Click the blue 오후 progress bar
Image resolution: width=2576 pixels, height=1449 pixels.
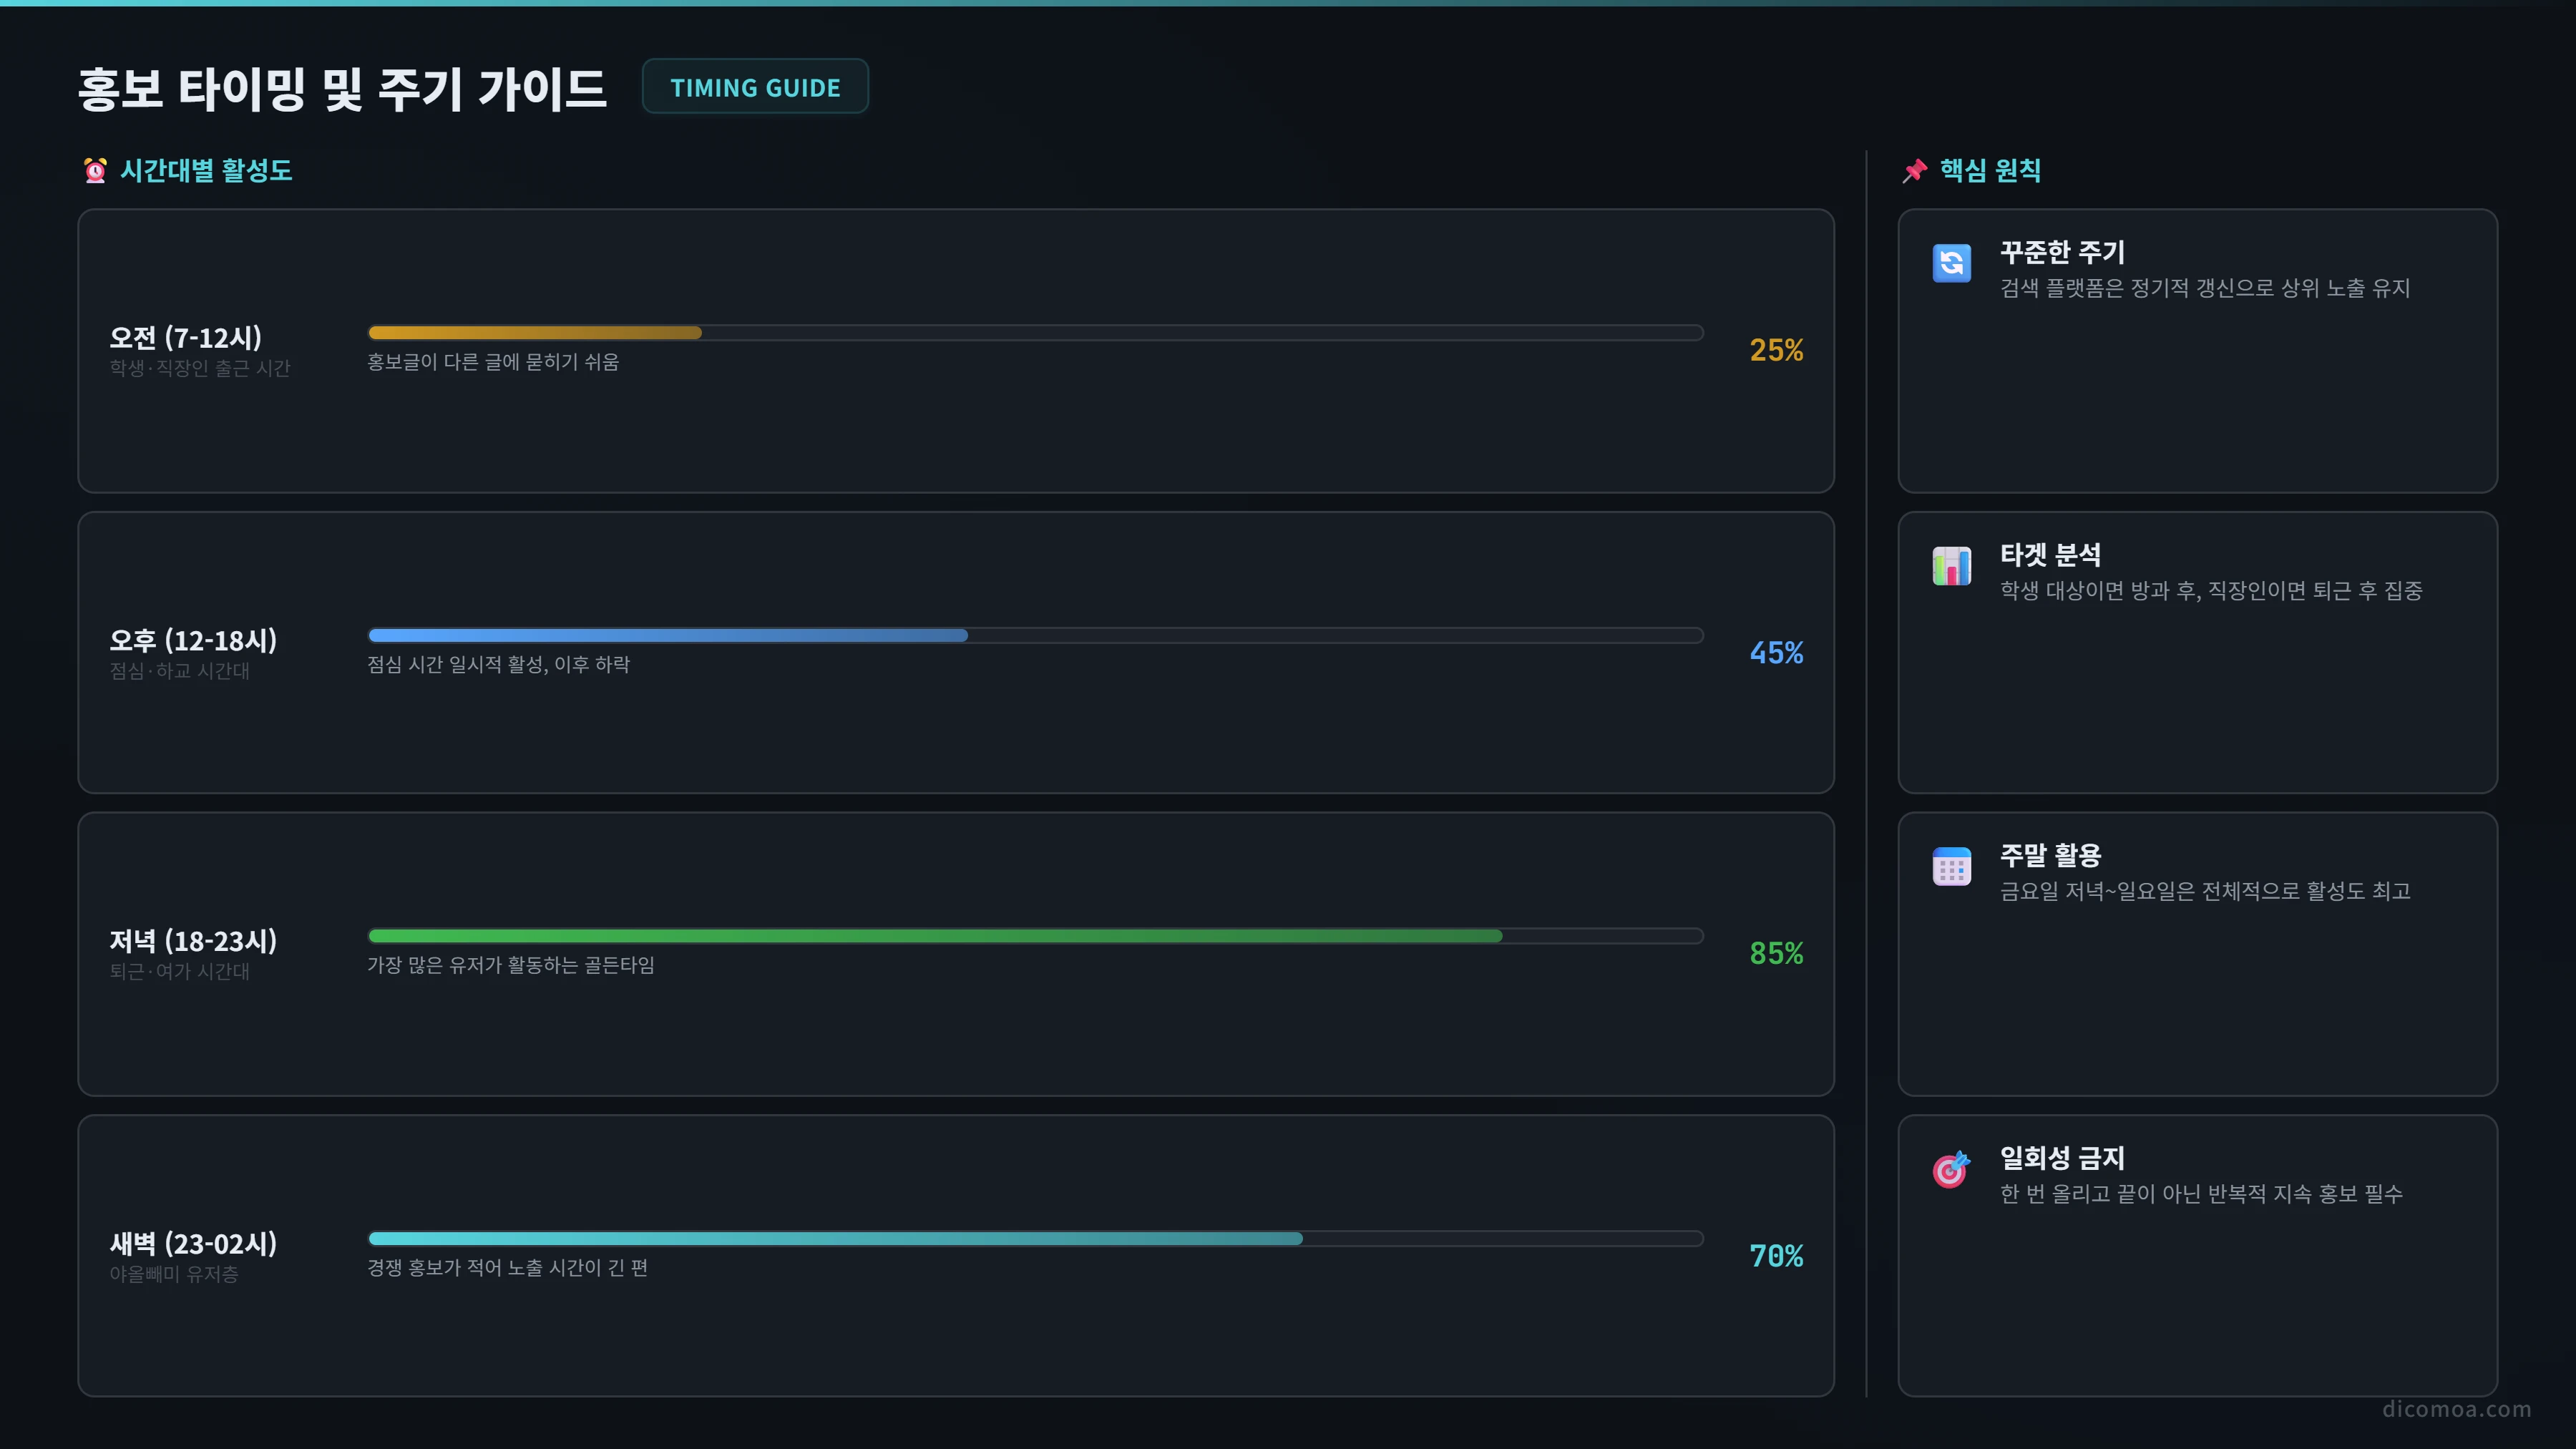pos(1035,635)
